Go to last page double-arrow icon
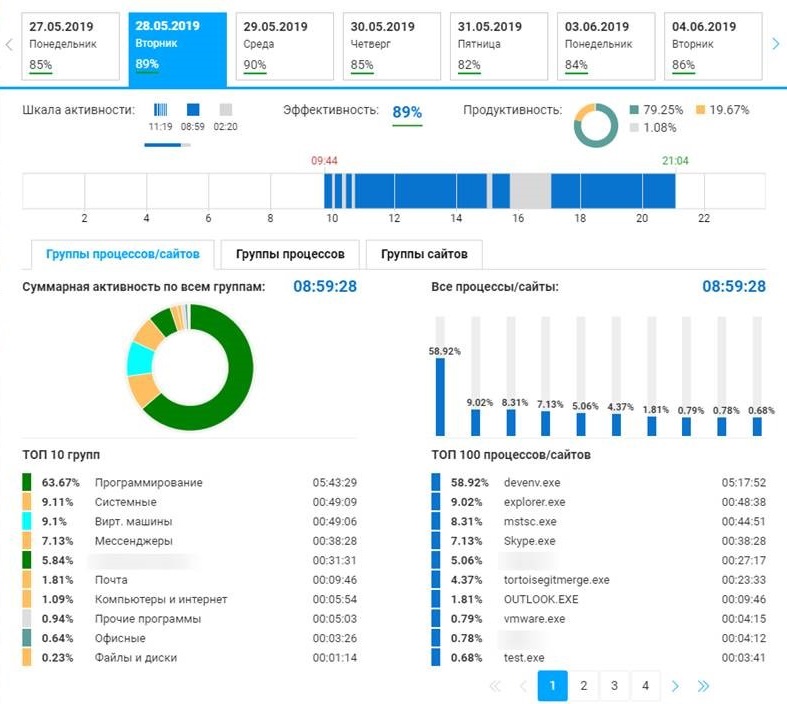Image resolution: width=787 pixels, height=704 pixels. [703, 686]
